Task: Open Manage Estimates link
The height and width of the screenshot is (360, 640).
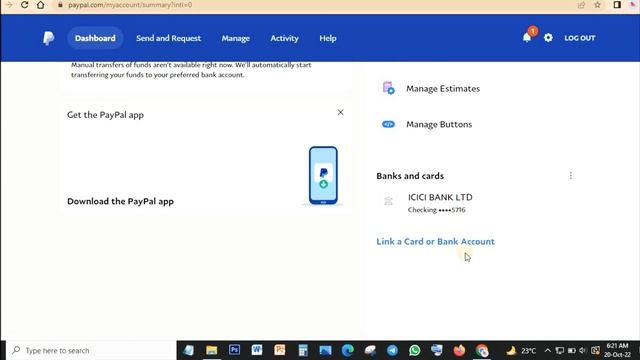Action: pyautogui.click(x=443, y=89)
